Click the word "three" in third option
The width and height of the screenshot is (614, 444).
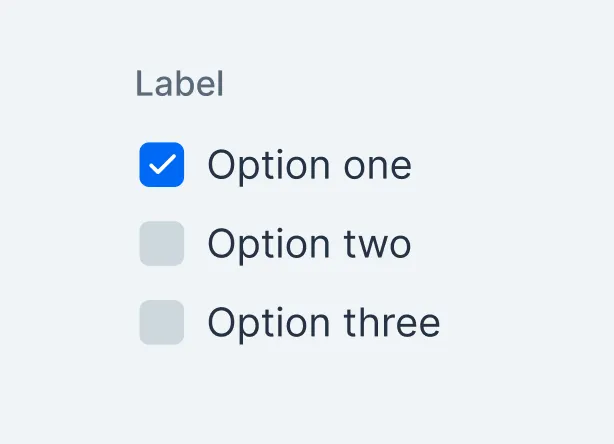[x=392, y=322]
